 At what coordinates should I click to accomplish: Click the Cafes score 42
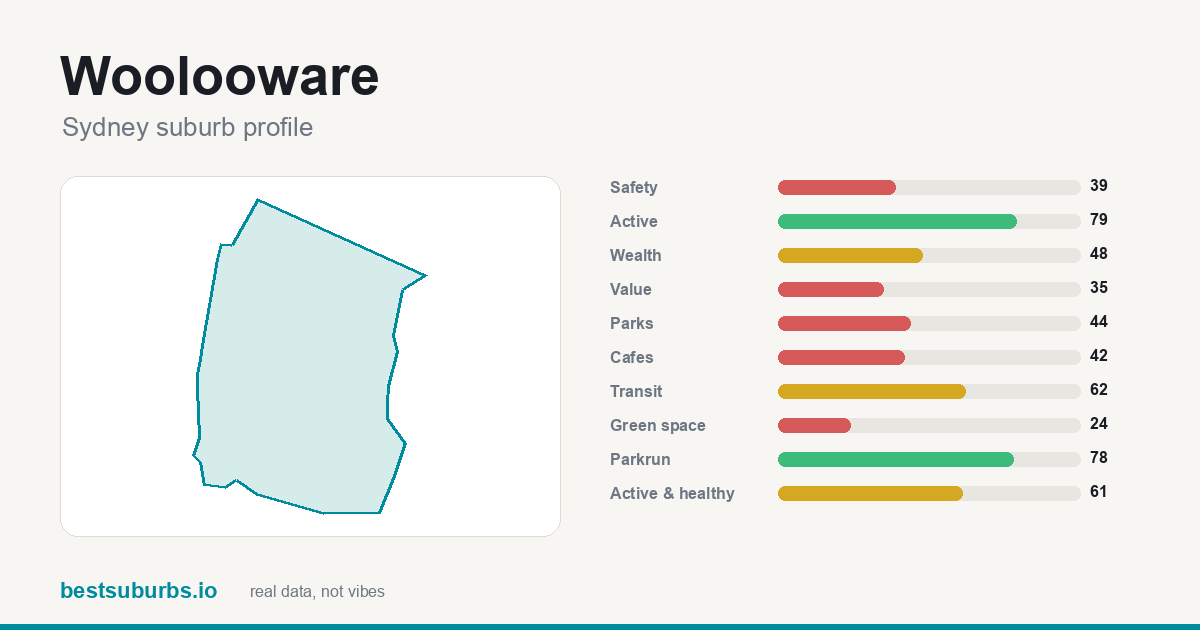[1099, 356]
